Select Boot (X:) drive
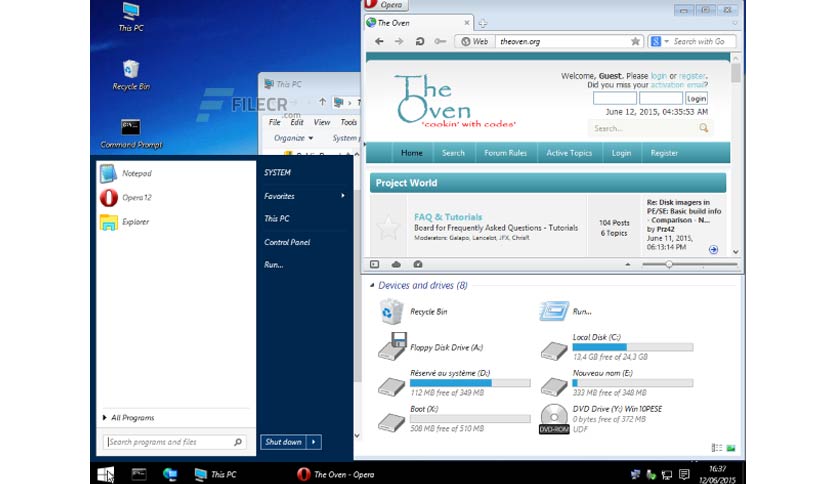This screenshot has width=836, height=484. click(454, 418)
